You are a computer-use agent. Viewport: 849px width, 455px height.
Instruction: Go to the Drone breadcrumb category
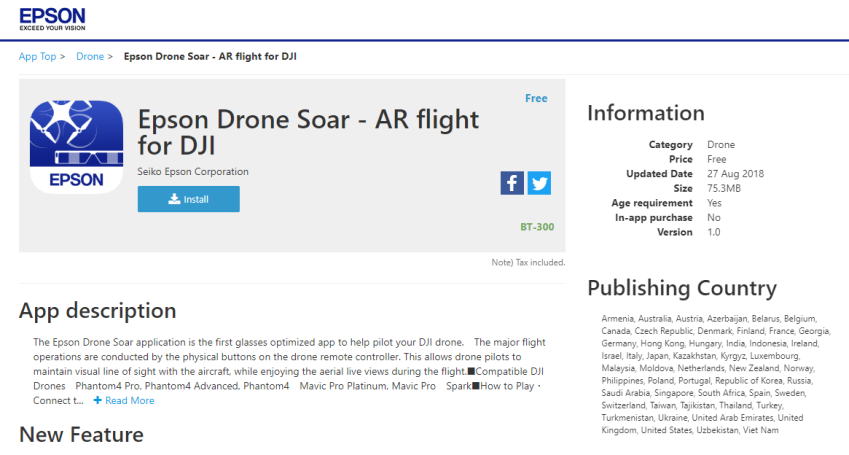pyautogui.click(x=90, y=56)
